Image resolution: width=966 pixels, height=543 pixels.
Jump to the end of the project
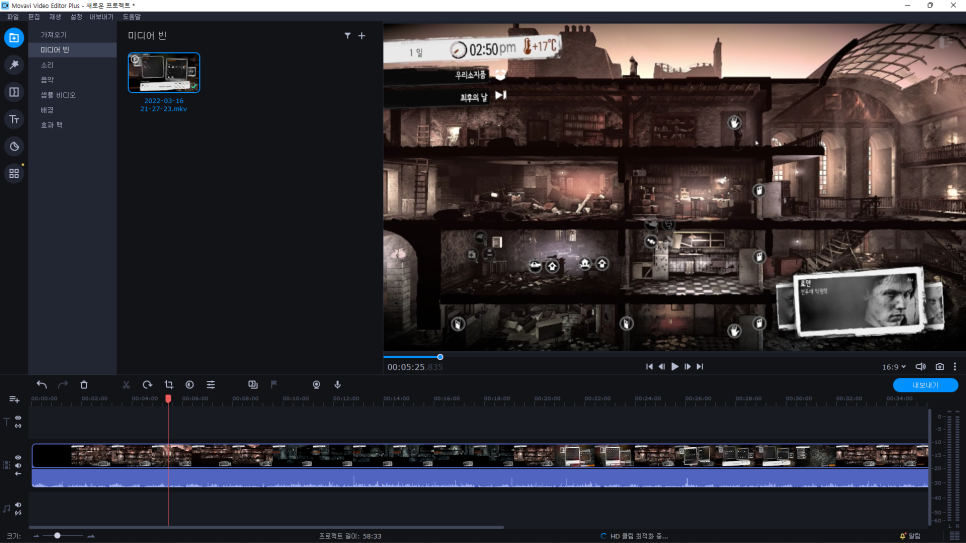tap(700, 367)
